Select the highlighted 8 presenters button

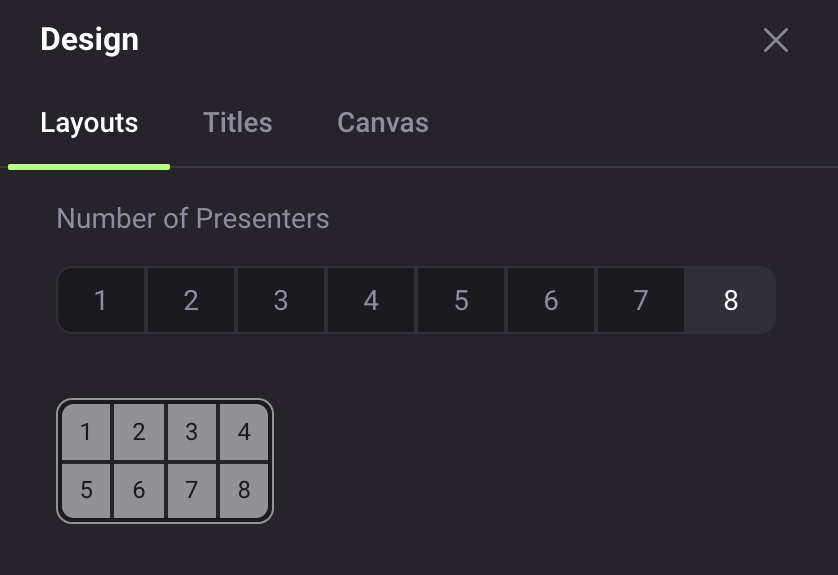point(731,300)
